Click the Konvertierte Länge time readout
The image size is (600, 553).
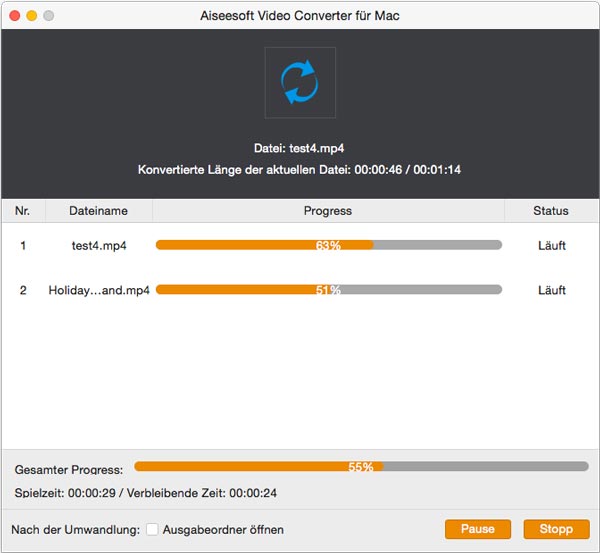click(x=300, y=170)
